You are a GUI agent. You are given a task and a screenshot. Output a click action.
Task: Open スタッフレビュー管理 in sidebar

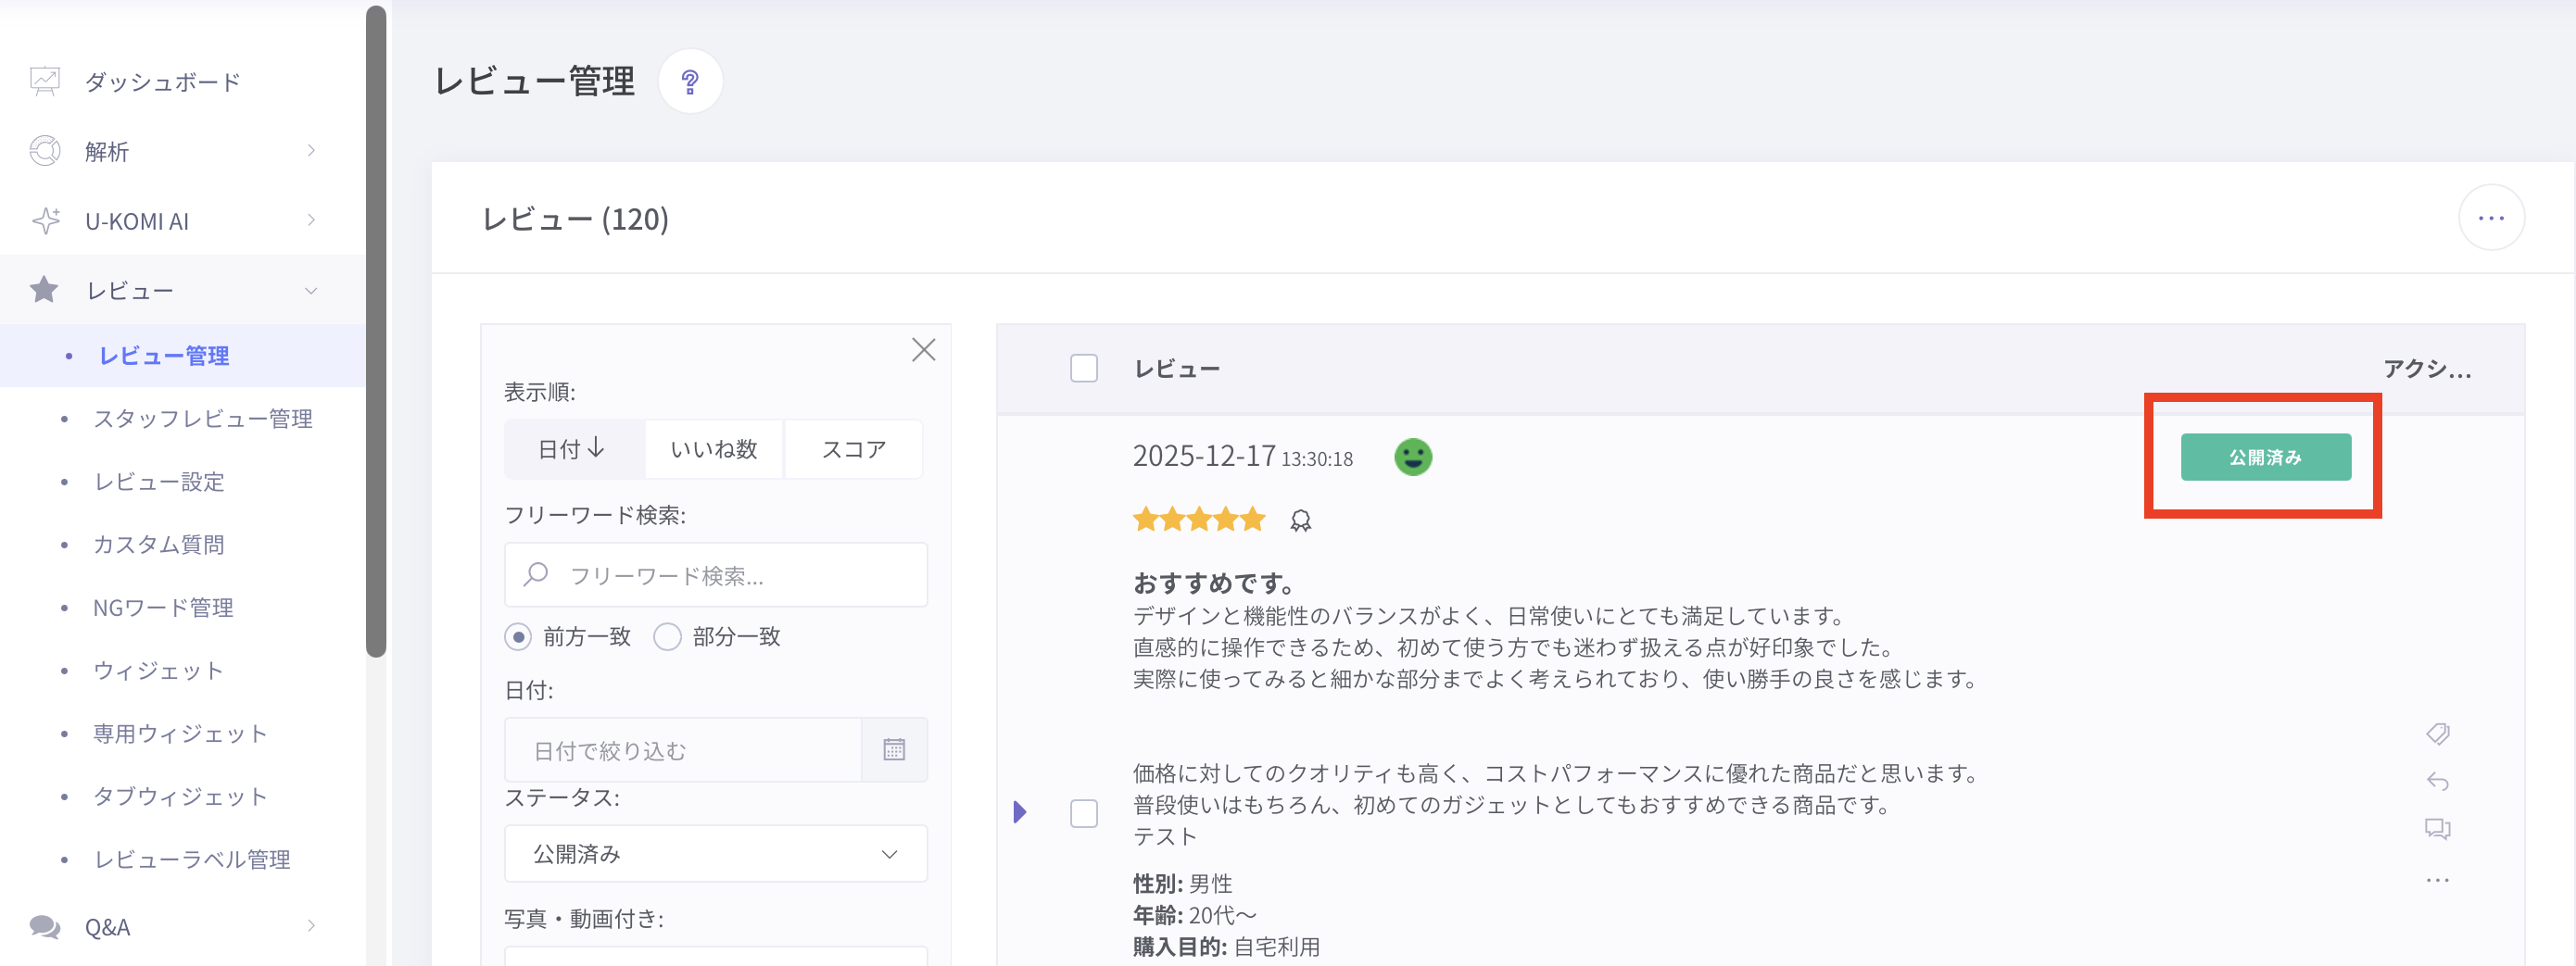point(203,419)
